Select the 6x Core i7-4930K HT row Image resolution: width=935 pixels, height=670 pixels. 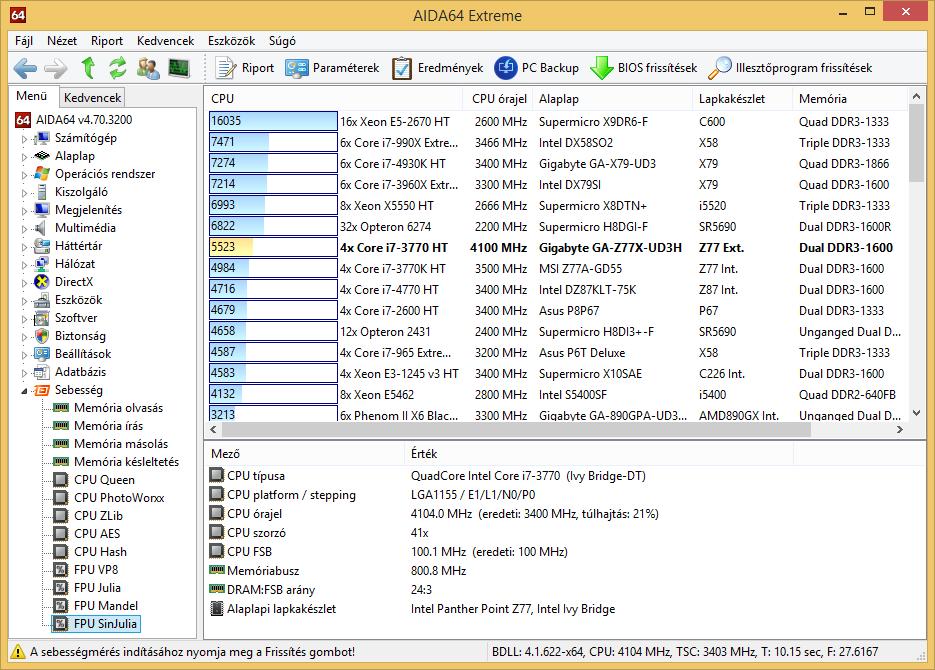point(558,163)
